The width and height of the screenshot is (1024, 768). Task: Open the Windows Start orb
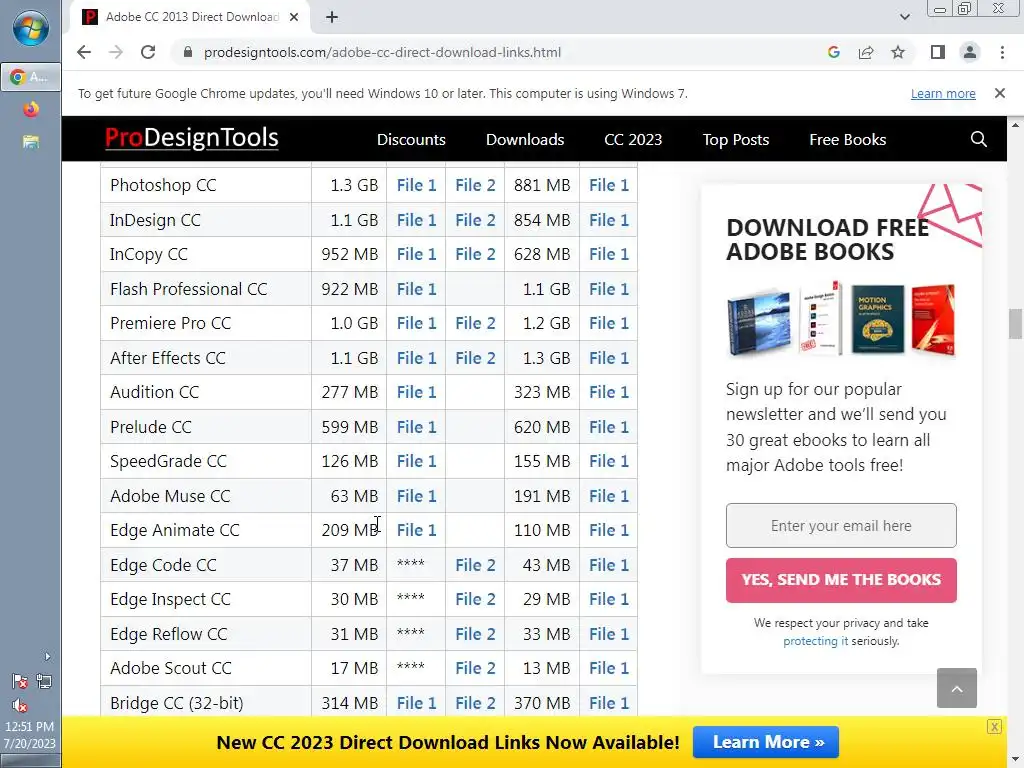click(x=31, y=29)
